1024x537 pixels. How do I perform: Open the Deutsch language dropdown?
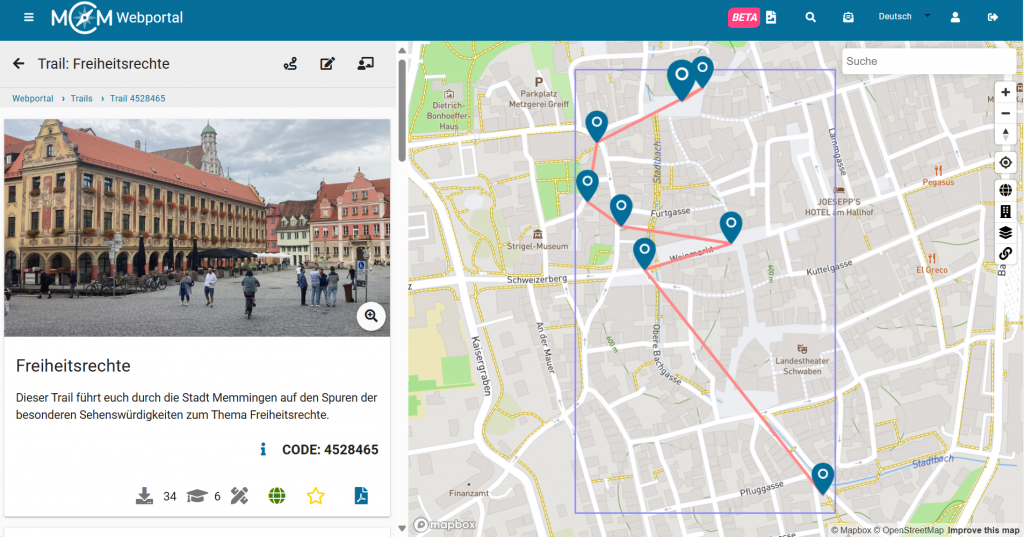[903, 17]
